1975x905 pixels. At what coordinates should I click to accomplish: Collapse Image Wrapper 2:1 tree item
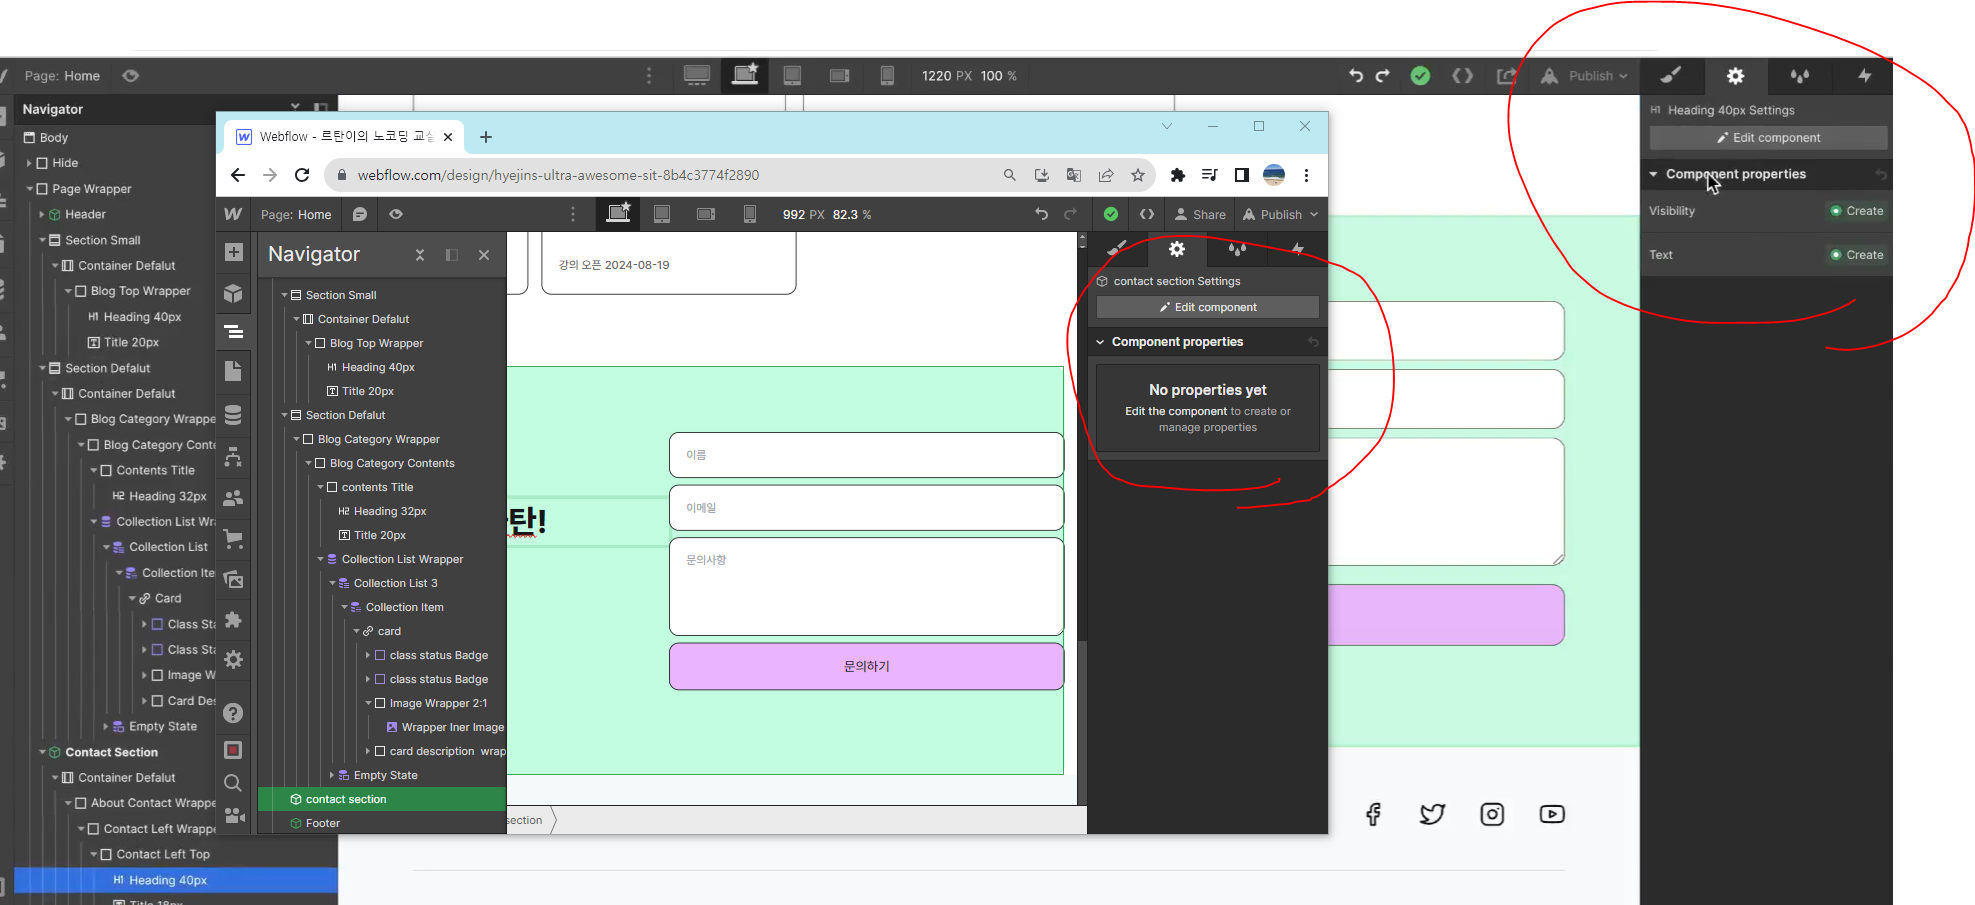coord(368,703)
